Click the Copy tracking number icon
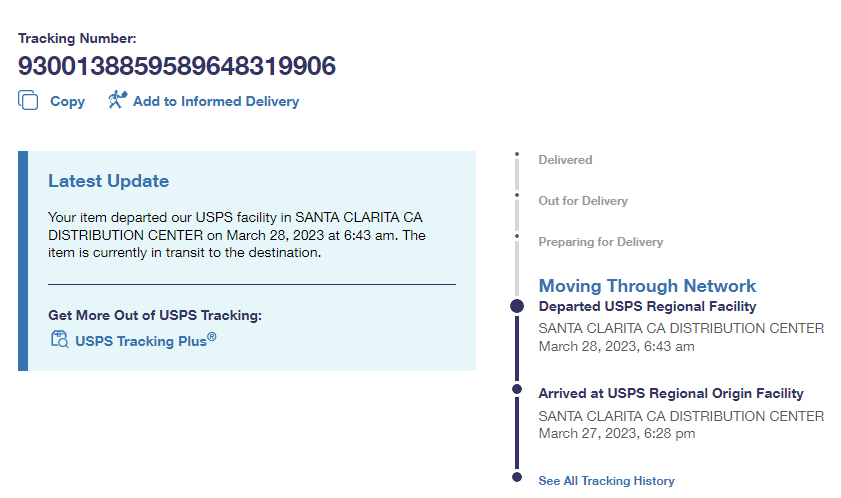 28,100
